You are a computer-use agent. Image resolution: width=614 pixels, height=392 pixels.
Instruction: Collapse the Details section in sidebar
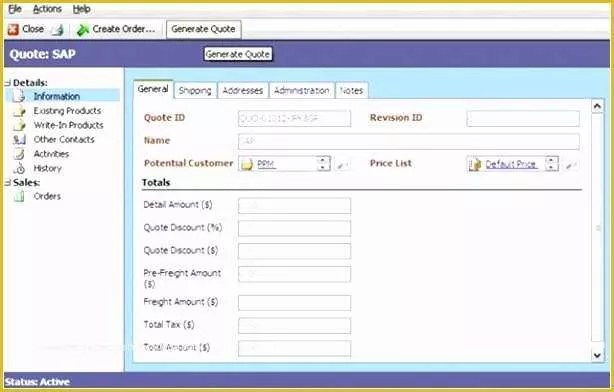(8, 83)
